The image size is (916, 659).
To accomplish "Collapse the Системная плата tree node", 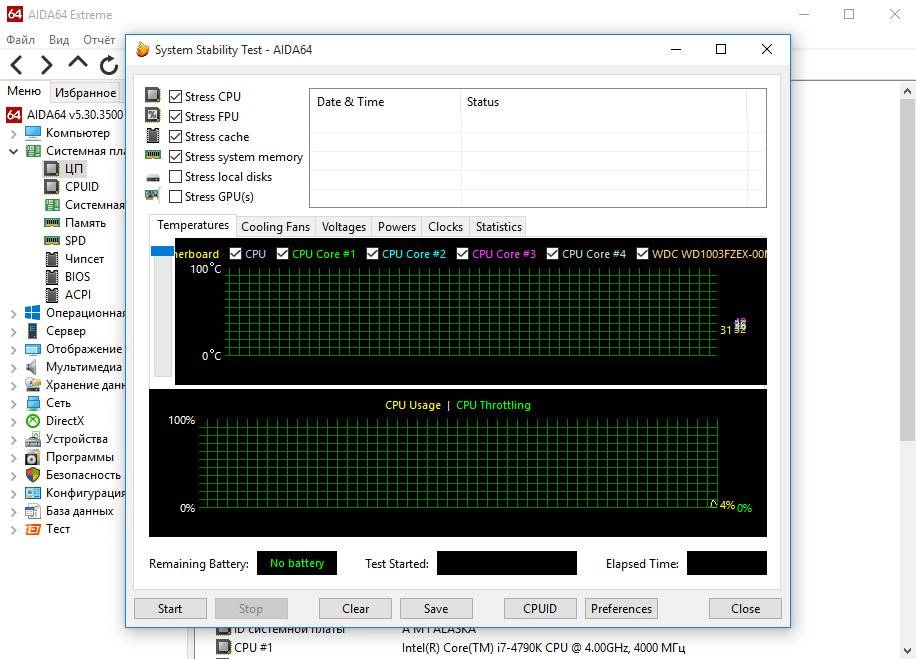I will click(13, 151).
